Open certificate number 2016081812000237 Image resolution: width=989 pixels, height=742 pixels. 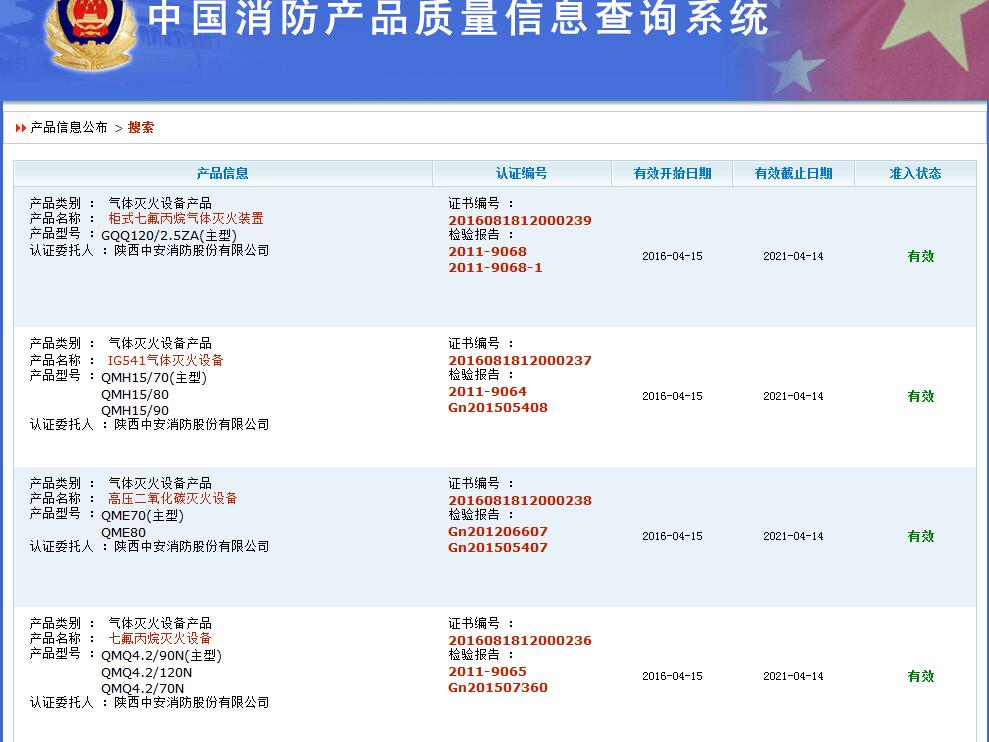(519, 360)
